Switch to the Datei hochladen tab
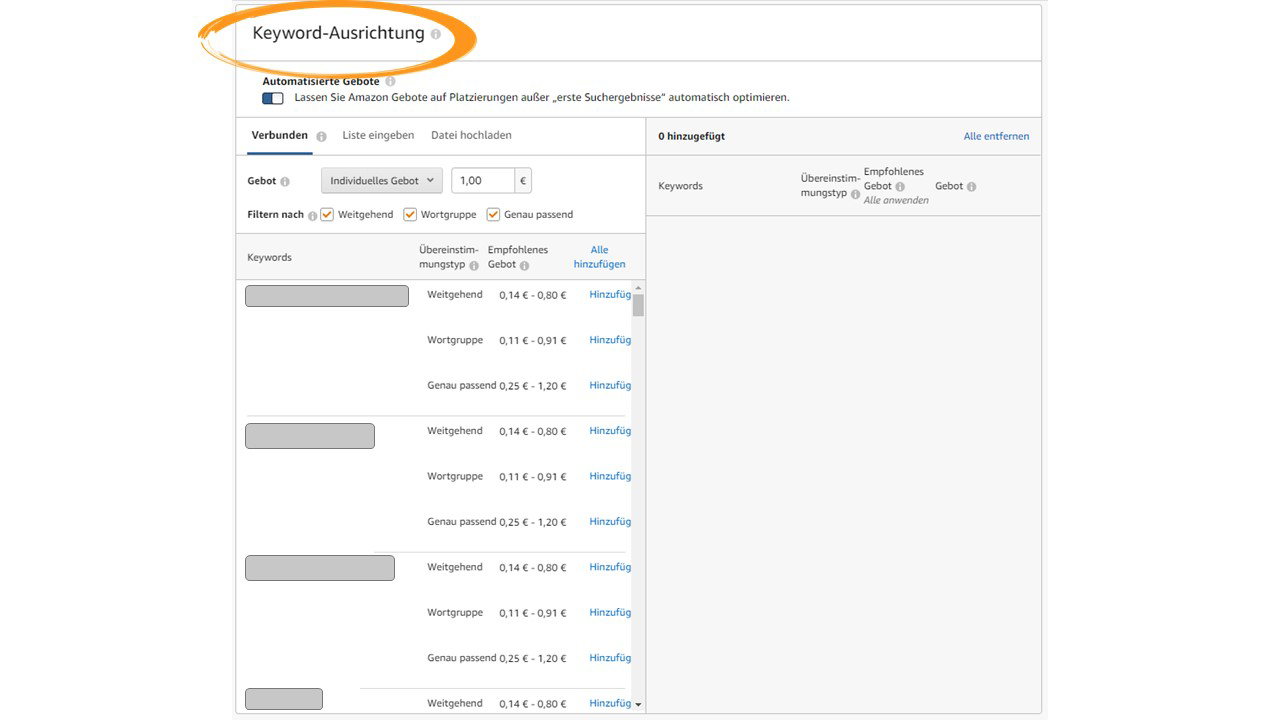Viewport: 1280px width, 720px height. click(x=471, y=135)
